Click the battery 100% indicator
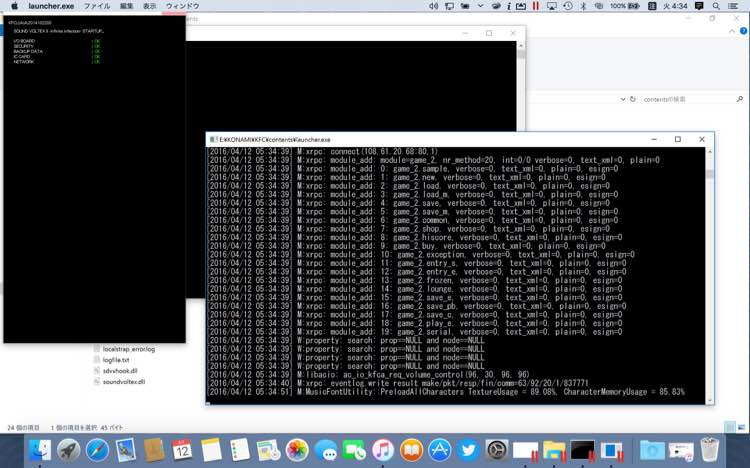Image resolution: width=750 pixels, height=468 pixels. [625, 6]
